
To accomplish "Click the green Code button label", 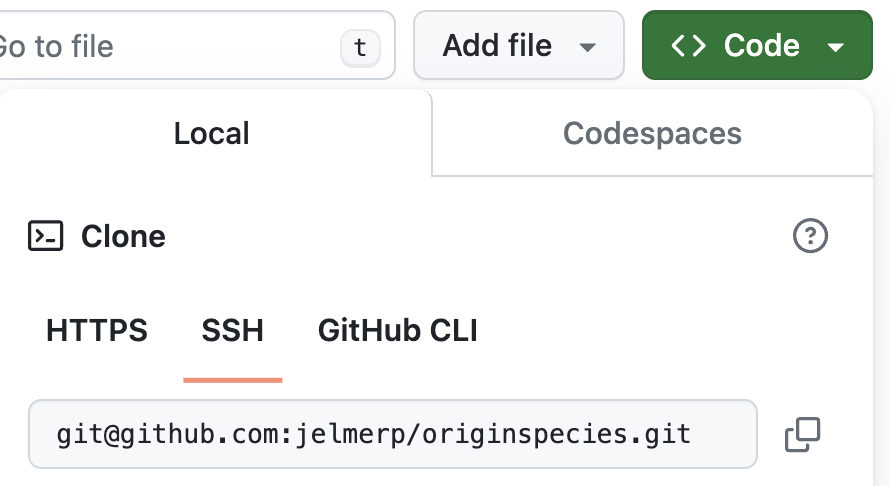I will [x=761, y=46].
